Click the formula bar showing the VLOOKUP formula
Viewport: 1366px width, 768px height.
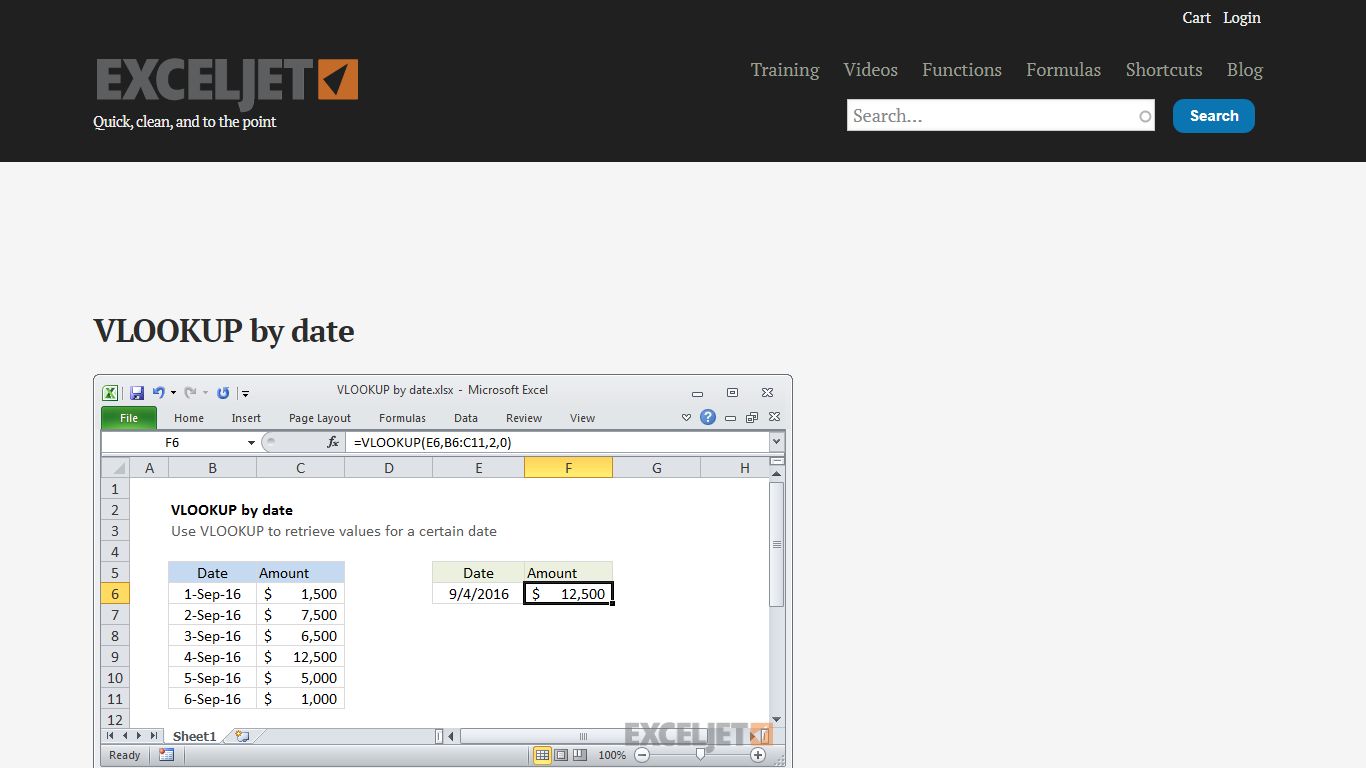(x=557, y=442)
